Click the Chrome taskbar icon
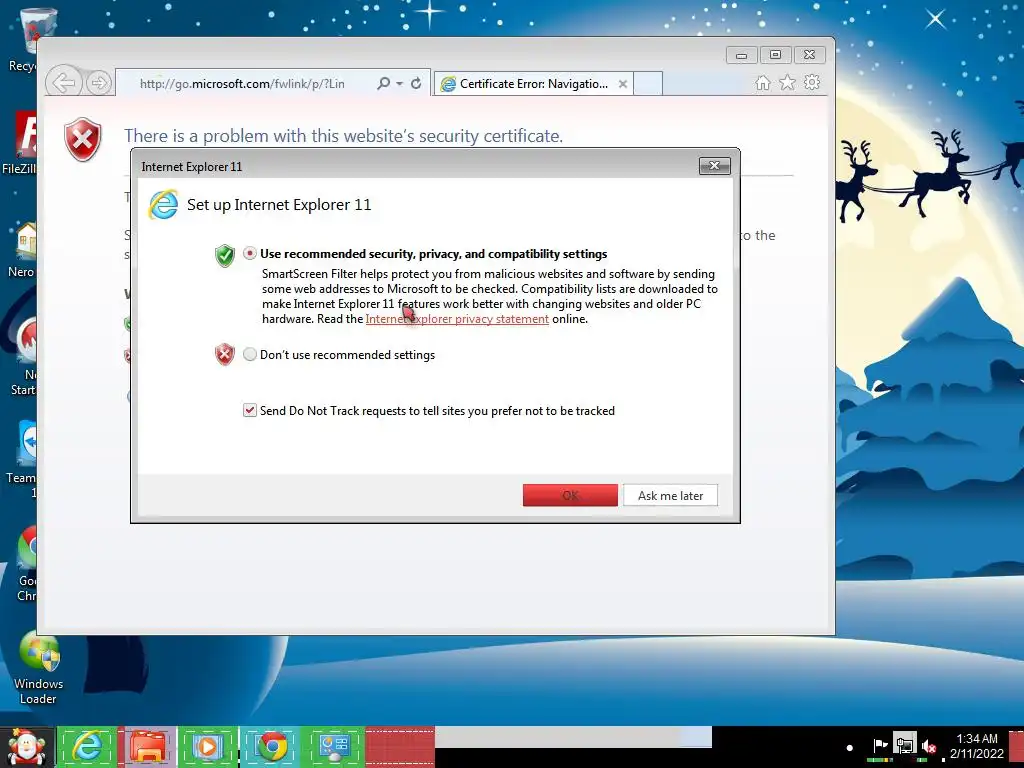Screen dimensions: 1024x768 tap(272, 746)
